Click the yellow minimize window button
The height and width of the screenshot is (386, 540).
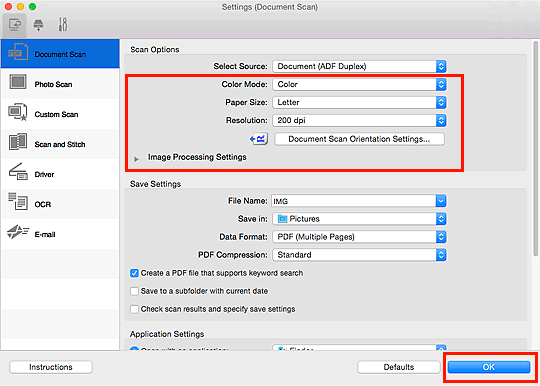click(20, 7)
